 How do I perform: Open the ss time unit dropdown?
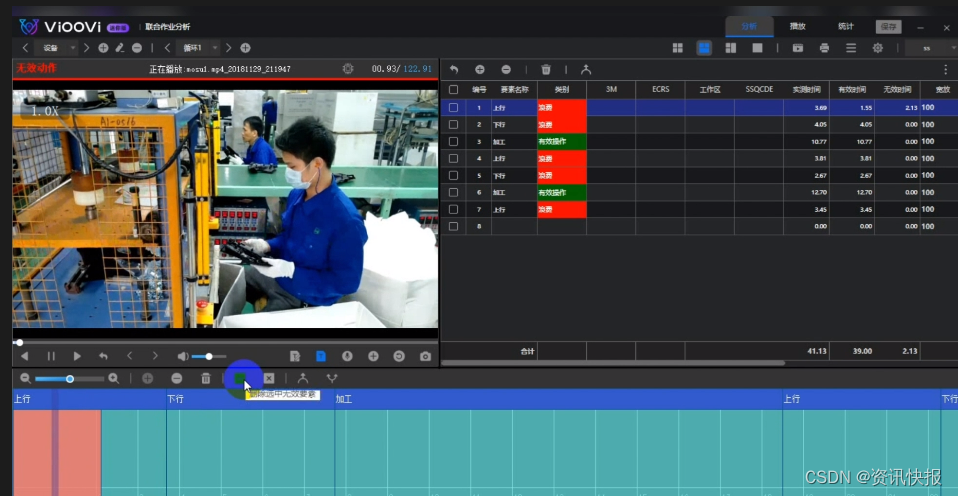coord(931,48)
